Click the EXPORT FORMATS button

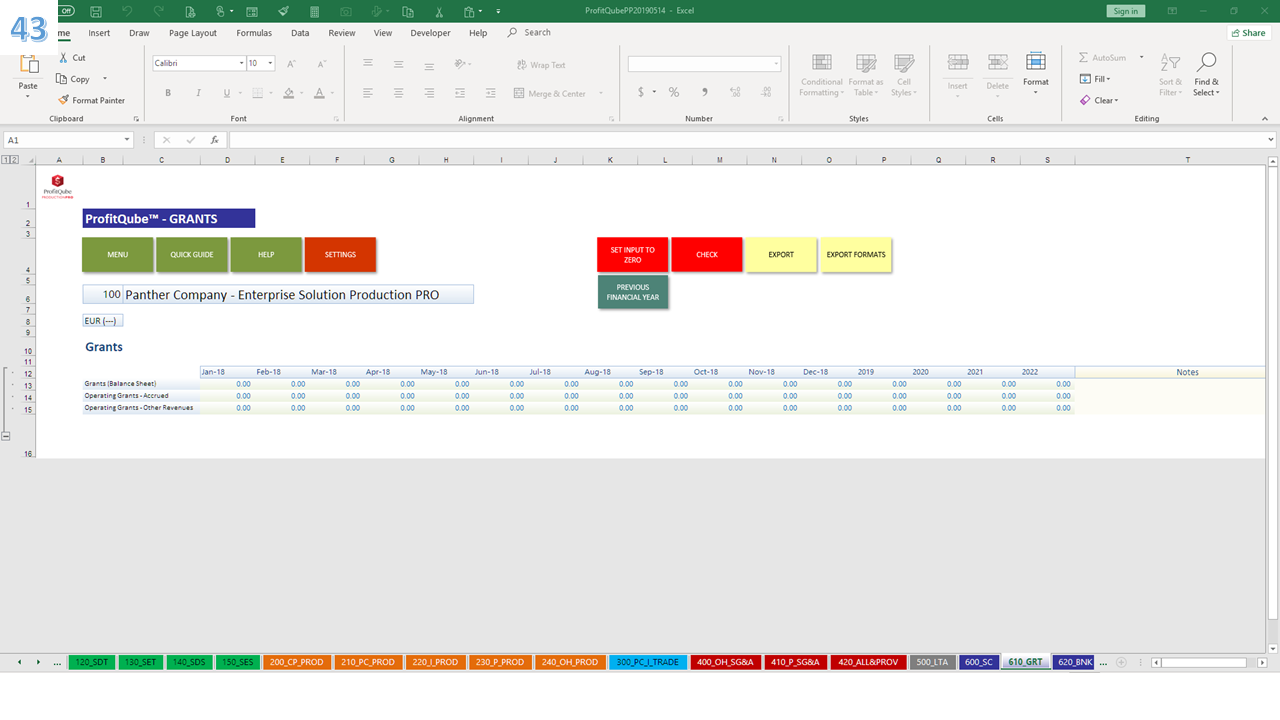click(855, 255)
